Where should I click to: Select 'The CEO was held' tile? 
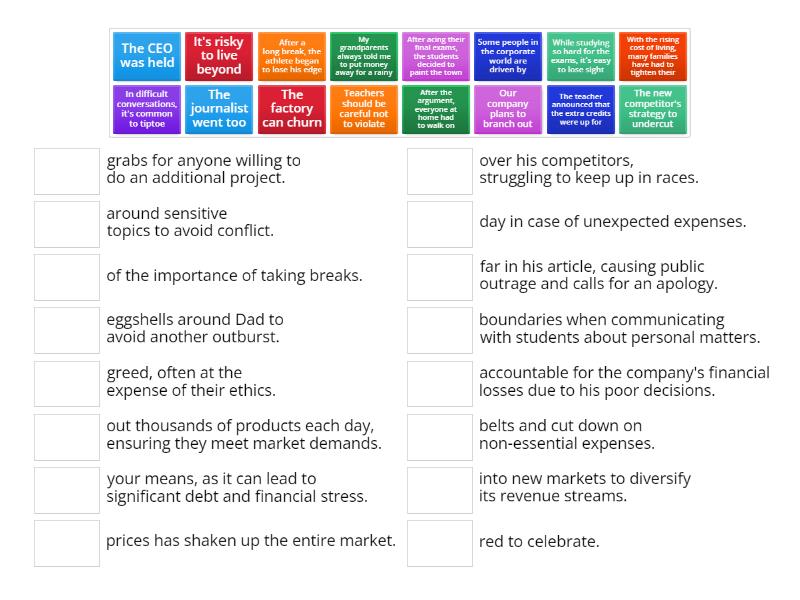[147, 56]
